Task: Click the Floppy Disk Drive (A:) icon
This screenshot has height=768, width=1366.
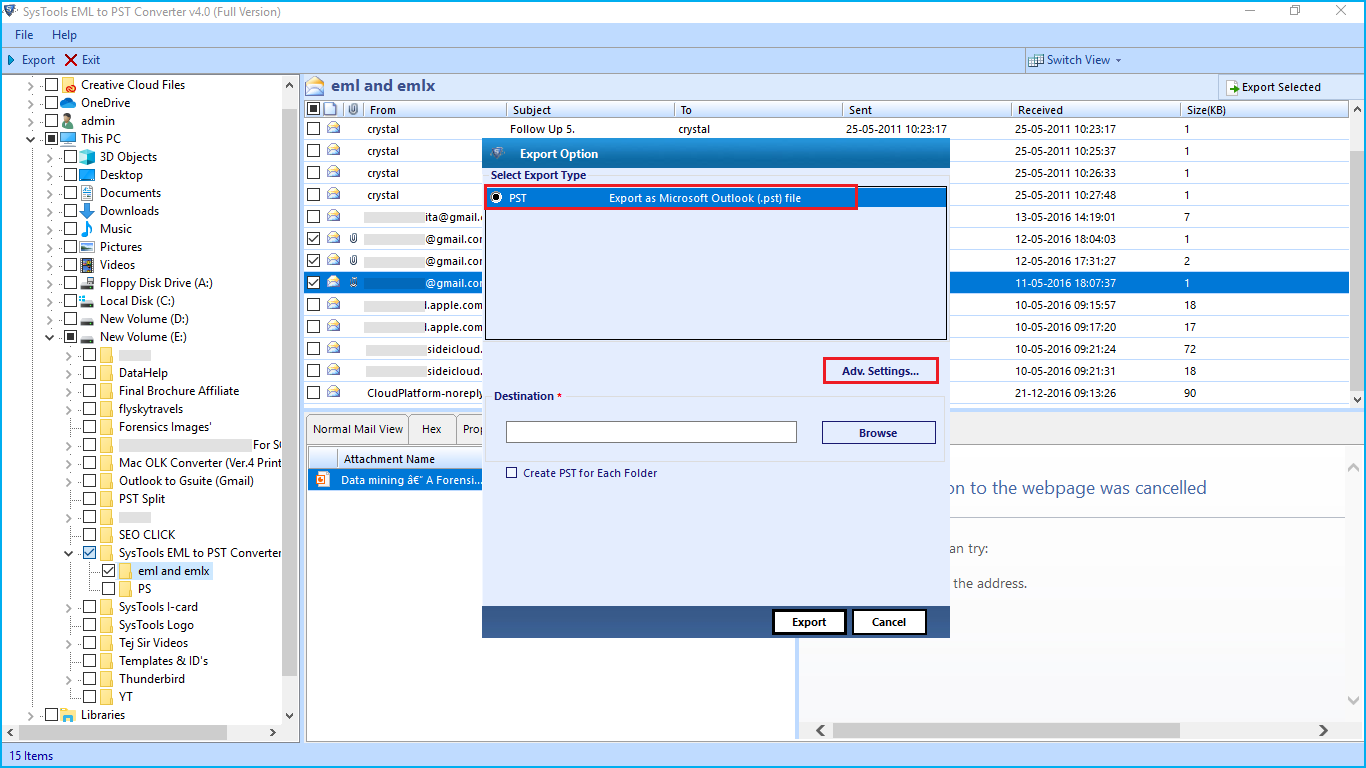Action: pos(87,283)
